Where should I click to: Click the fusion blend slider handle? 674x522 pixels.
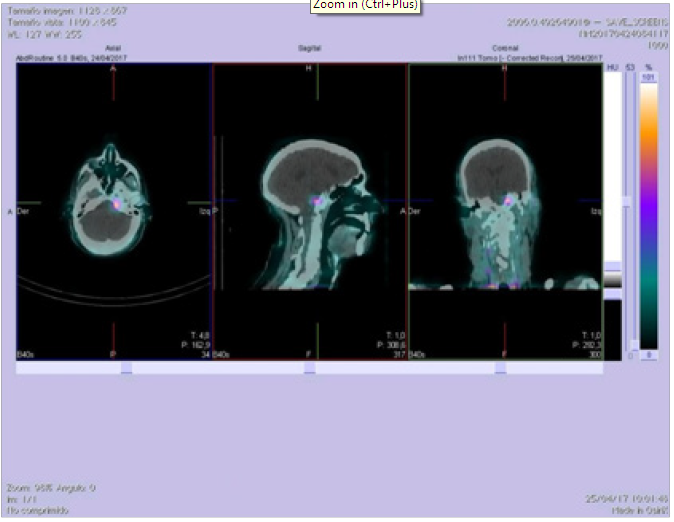point(628,201)
